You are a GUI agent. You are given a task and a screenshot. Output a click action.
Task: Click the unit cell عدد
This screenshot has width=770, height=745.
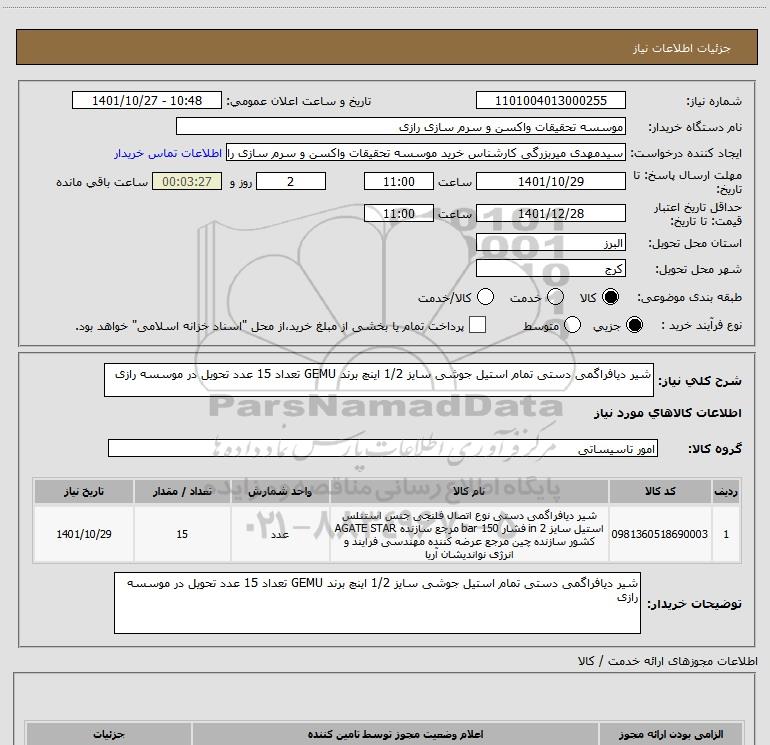coord(280,534)
